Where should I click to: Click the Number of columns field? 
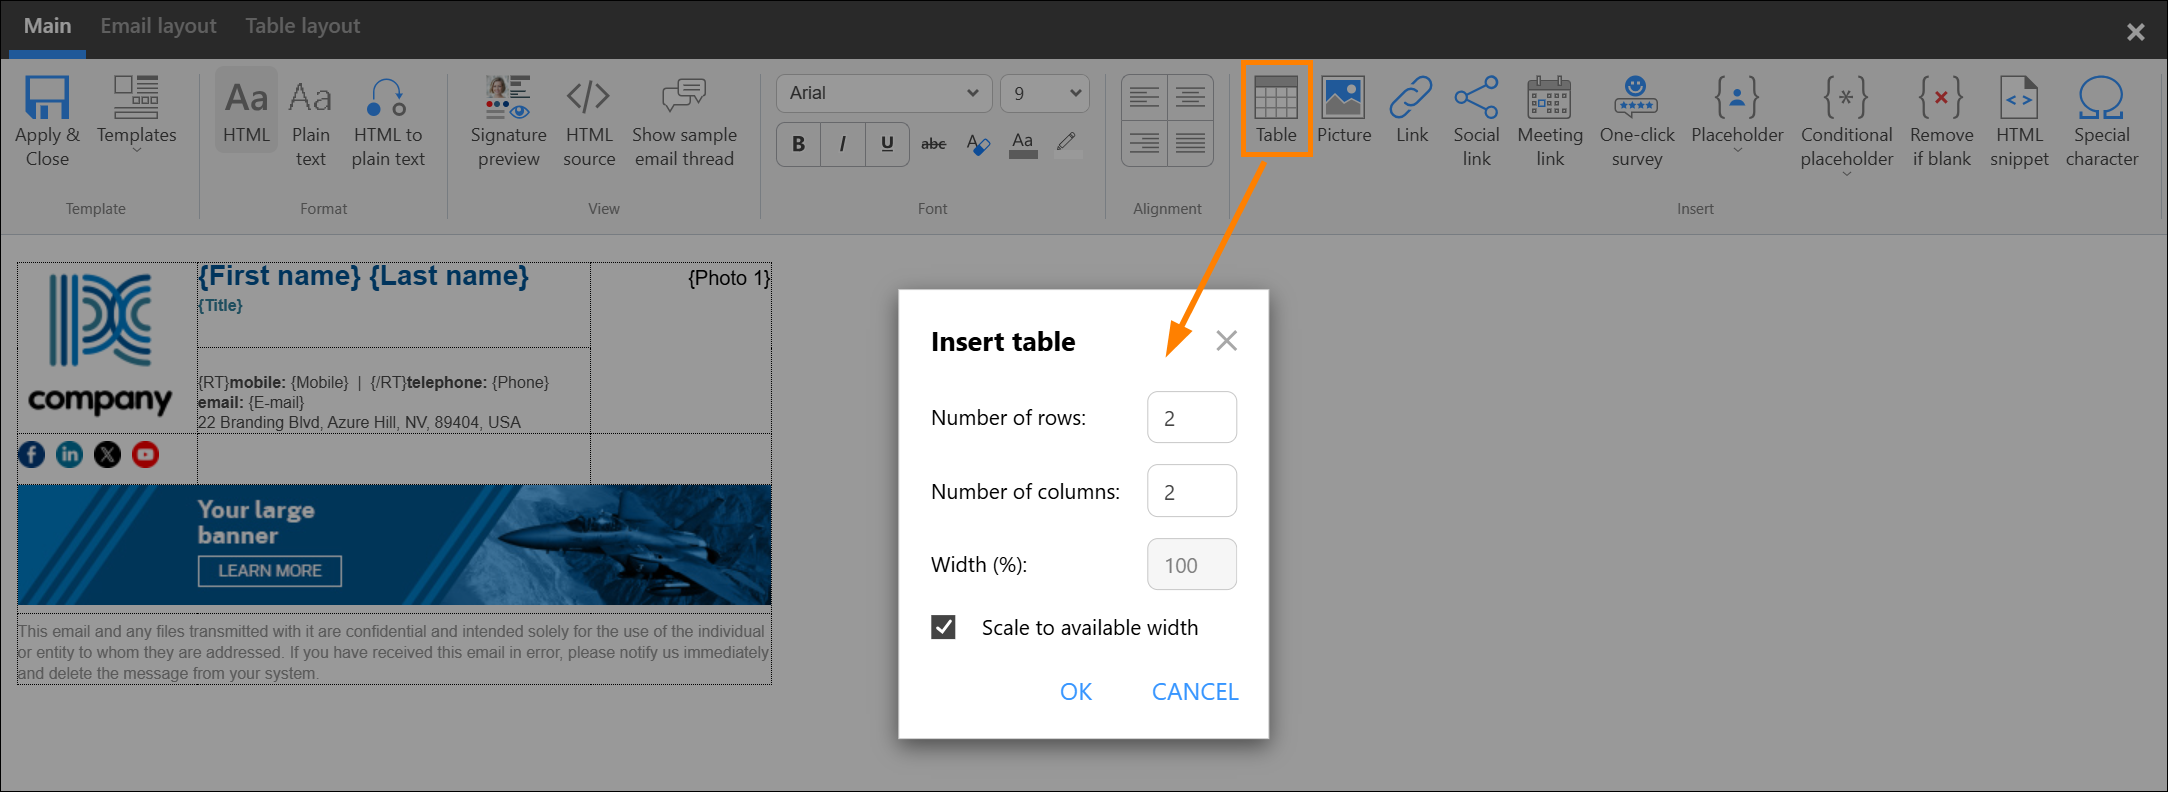[1191, 491]
